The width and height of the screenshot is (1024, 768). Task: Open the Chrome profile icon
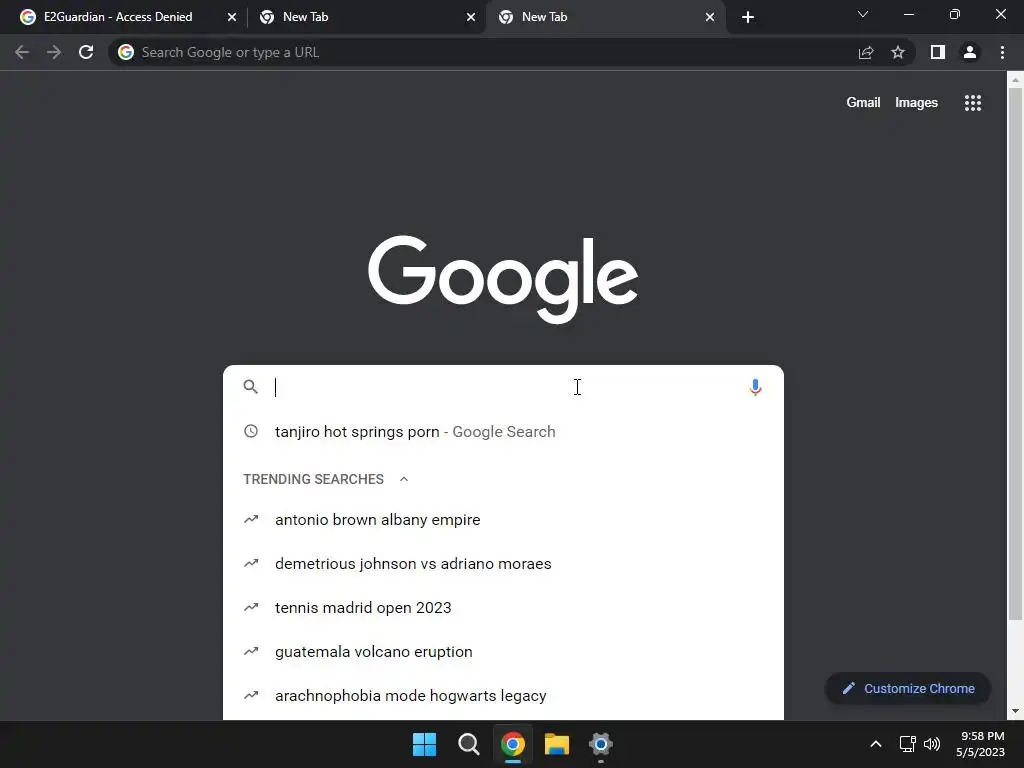click(970, 52)
